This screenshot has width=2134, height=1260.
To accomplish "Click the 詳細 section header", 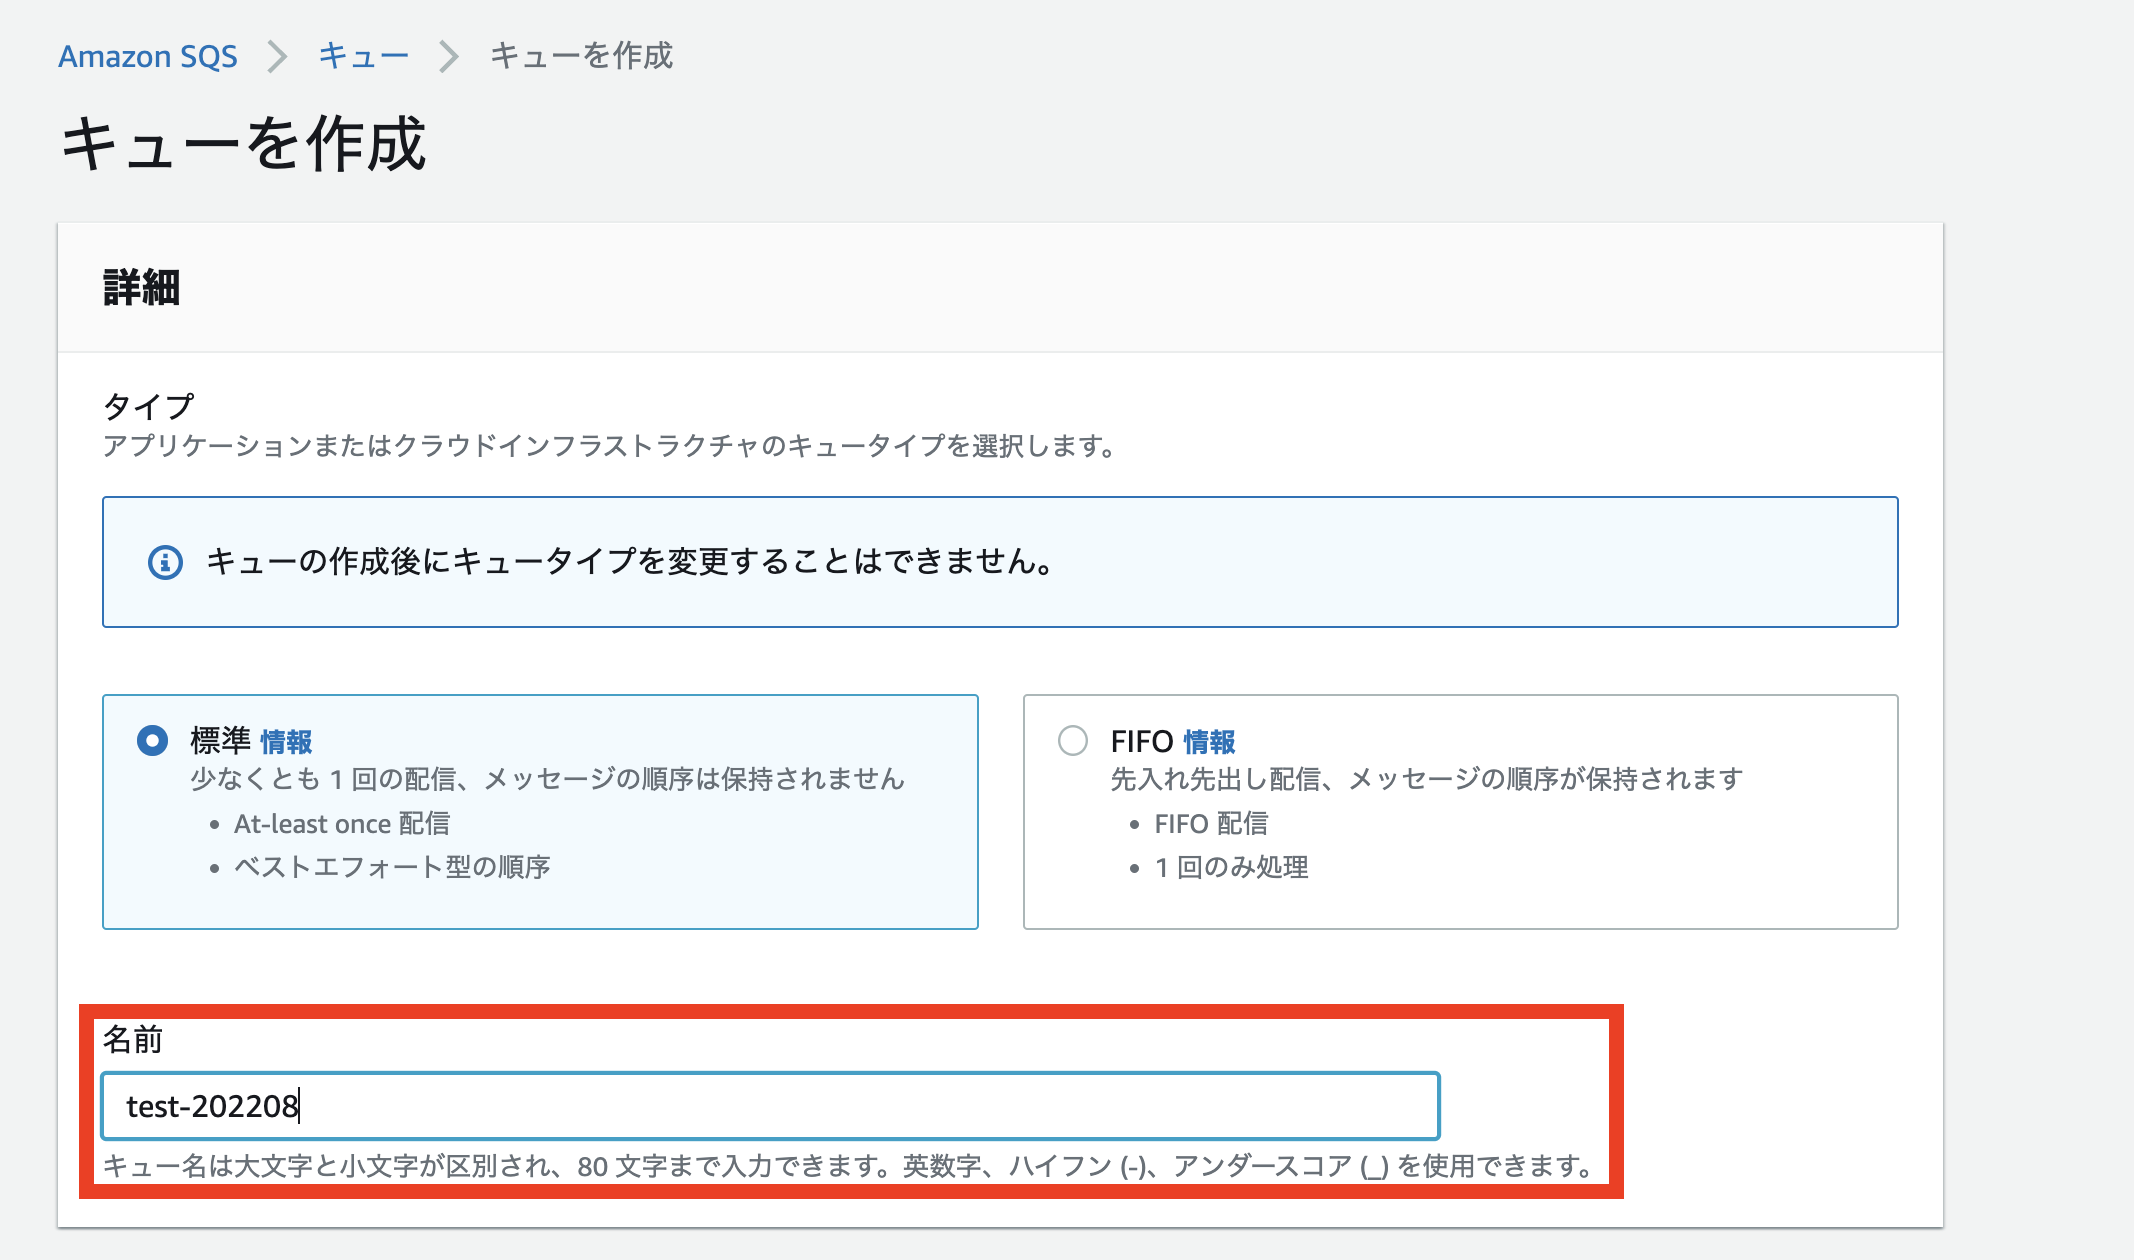I will tap(142, 288).
